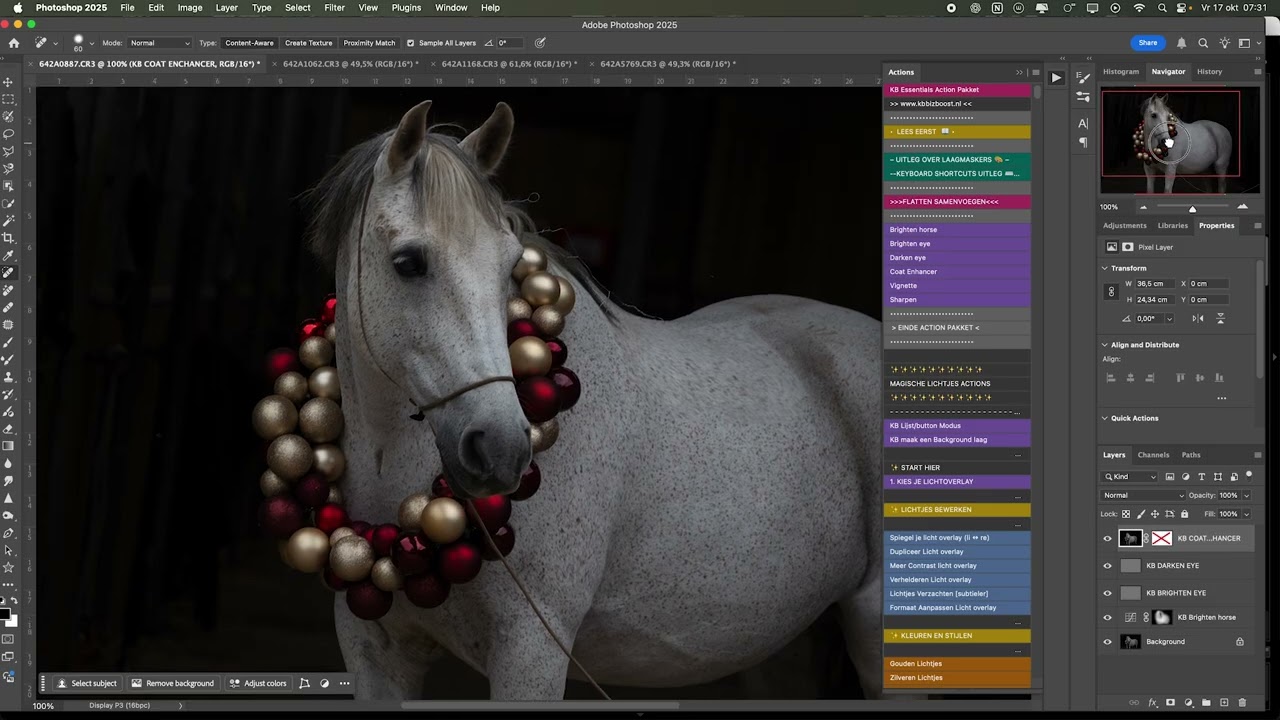This screenshot has width=1280, height=720.
Task: Switch to the Histogram tab
Action: pos(1120,72)
